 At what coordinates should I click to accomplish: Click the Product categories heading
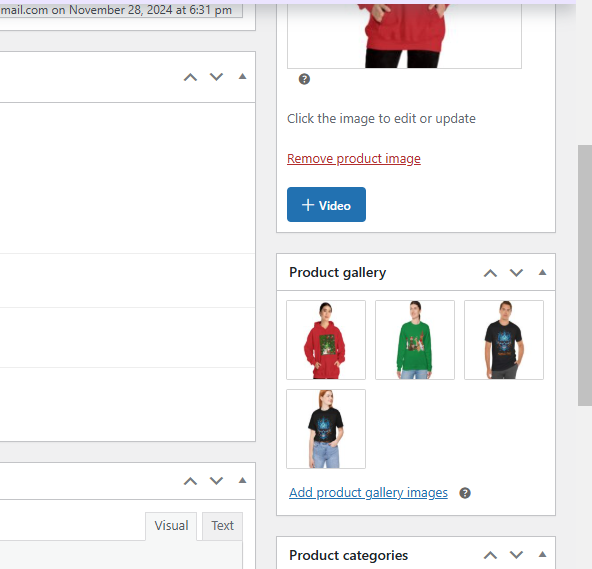(348, 555)
